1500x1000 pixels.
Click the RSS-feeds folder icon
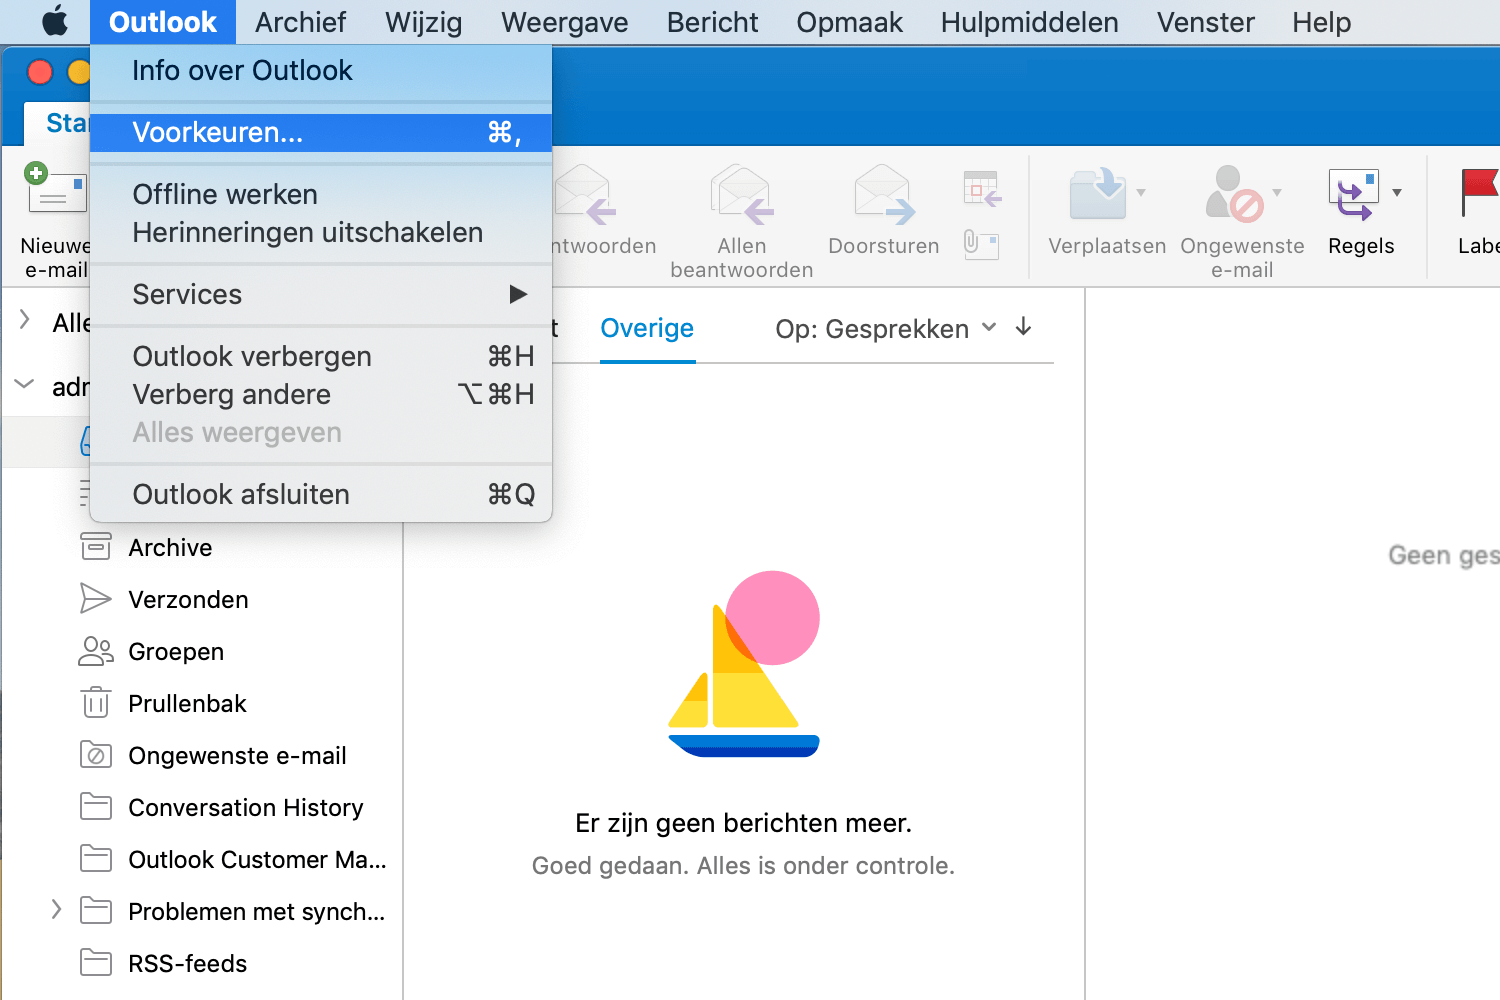click(x=96, y=962)
